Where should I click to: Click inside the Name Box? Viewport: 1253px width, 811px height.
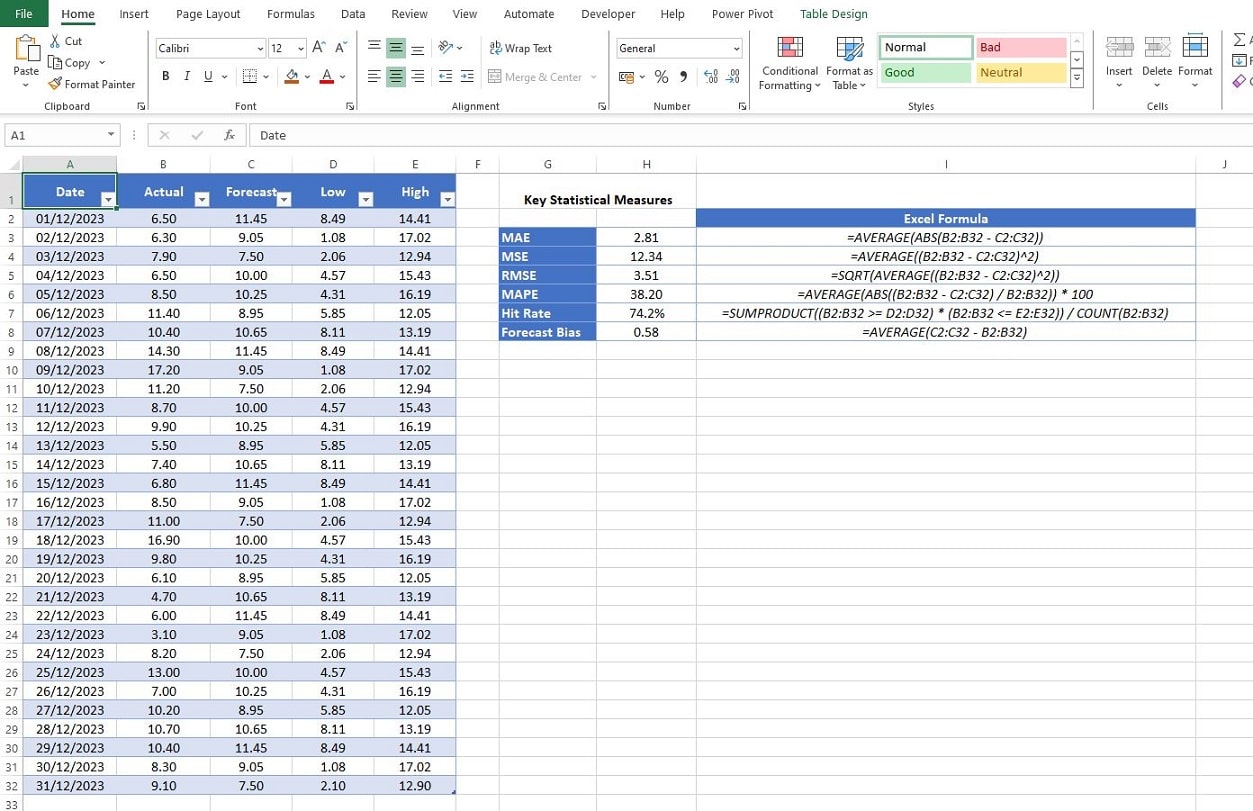(x=55, y=135)
